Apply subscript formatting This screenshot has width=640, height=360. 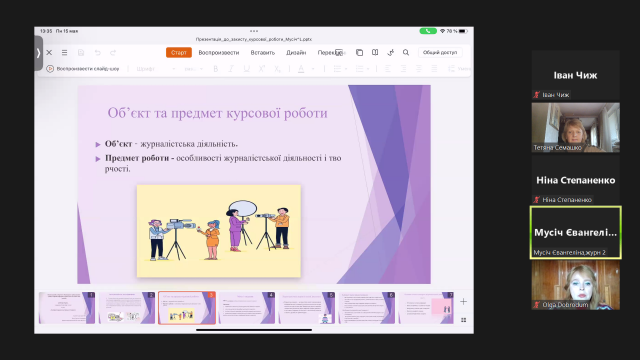click(277, 69)
